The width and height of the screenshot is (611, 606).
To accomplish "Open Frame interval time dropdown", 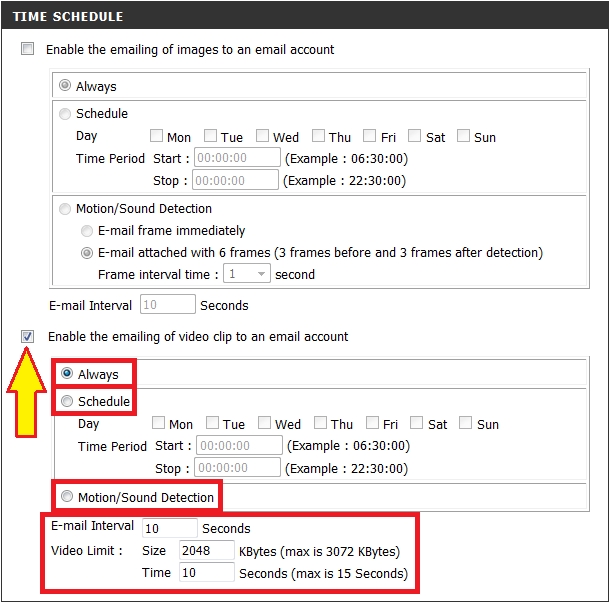I will tap(247, 274).
